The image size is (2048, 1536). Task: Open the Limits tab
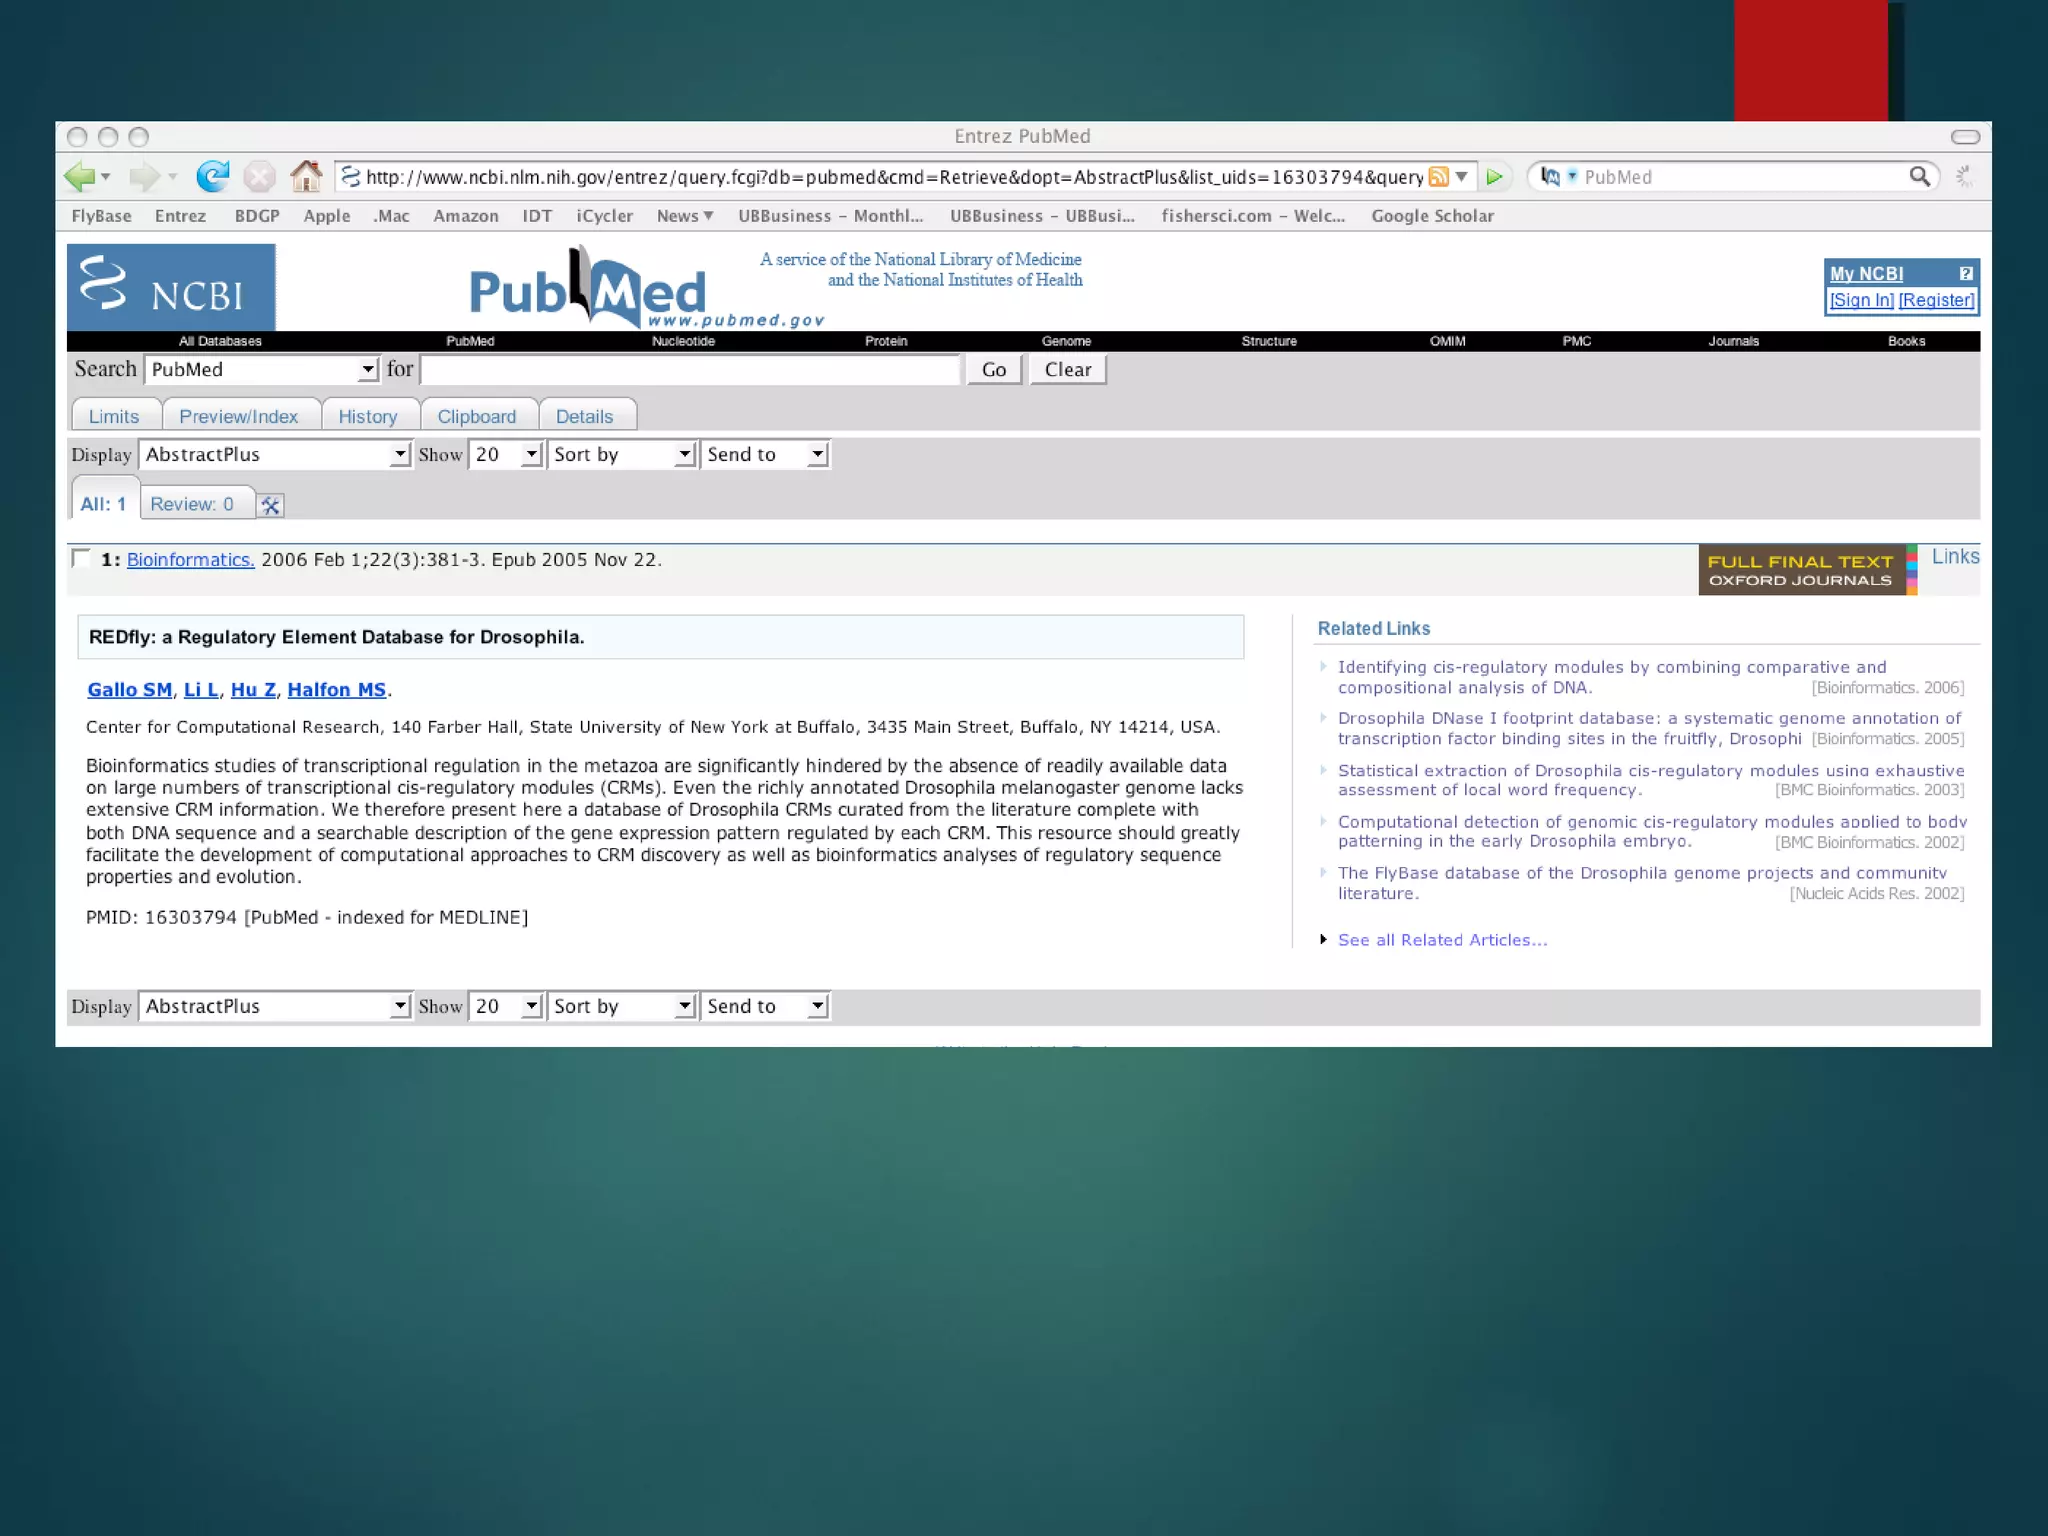(114, 417)
